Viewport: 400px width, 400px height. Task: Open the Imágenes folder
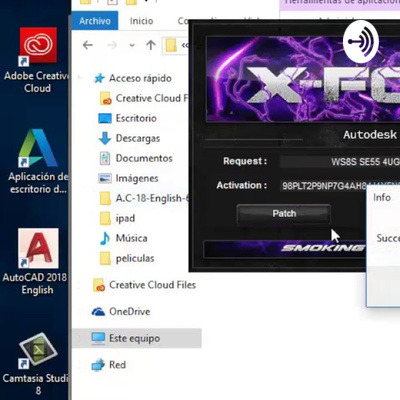tap(128, 178)
